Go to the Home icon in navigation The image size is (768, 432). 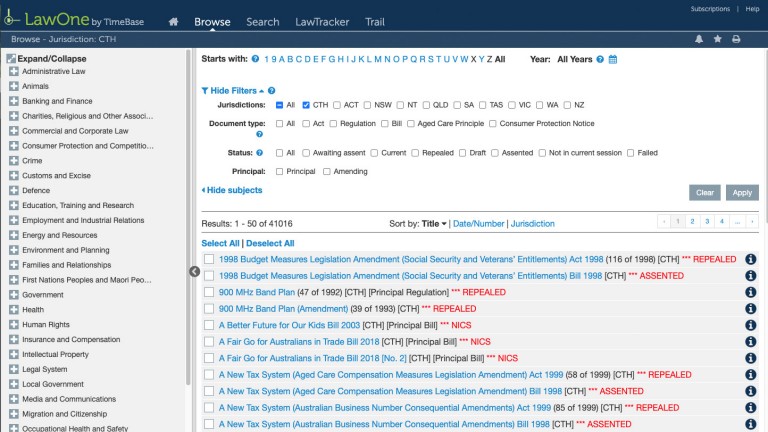point(173,22)
